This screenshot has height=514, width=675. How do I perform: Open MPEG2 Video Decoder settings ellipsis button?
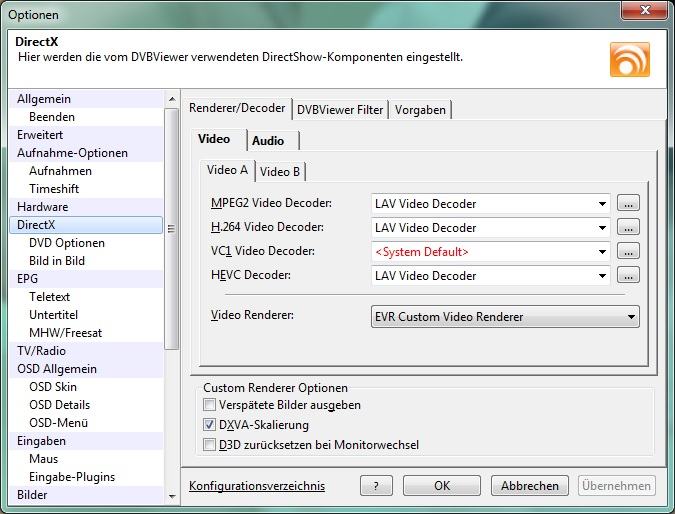point(628,203)
